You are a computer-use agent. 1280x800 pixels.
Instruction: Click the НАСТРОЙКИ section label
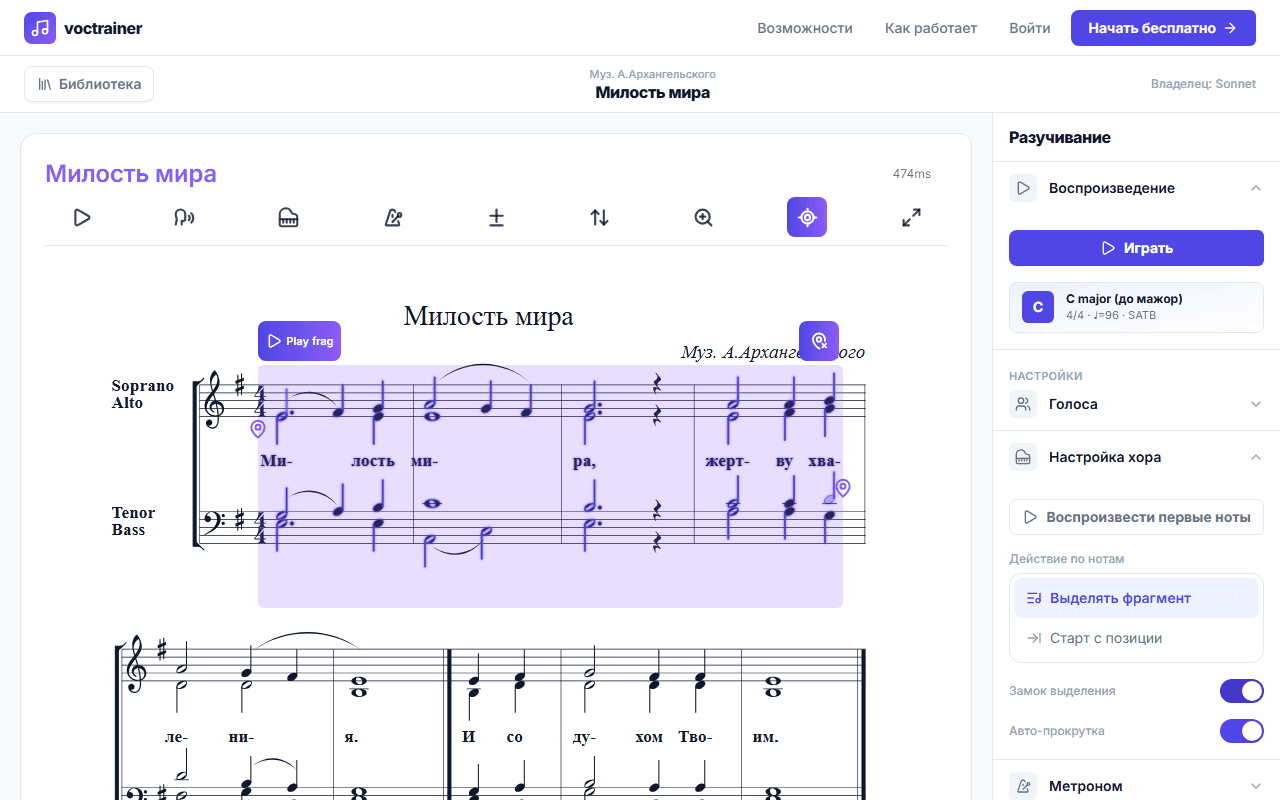click(1046, 376)
